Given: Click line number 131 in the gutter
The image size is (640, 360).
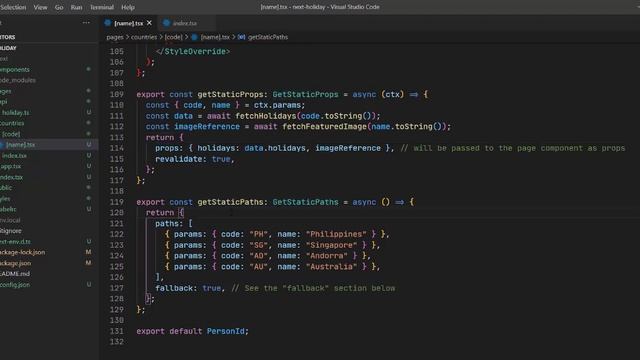Looking at the screenshot, I should click(117, 331).
